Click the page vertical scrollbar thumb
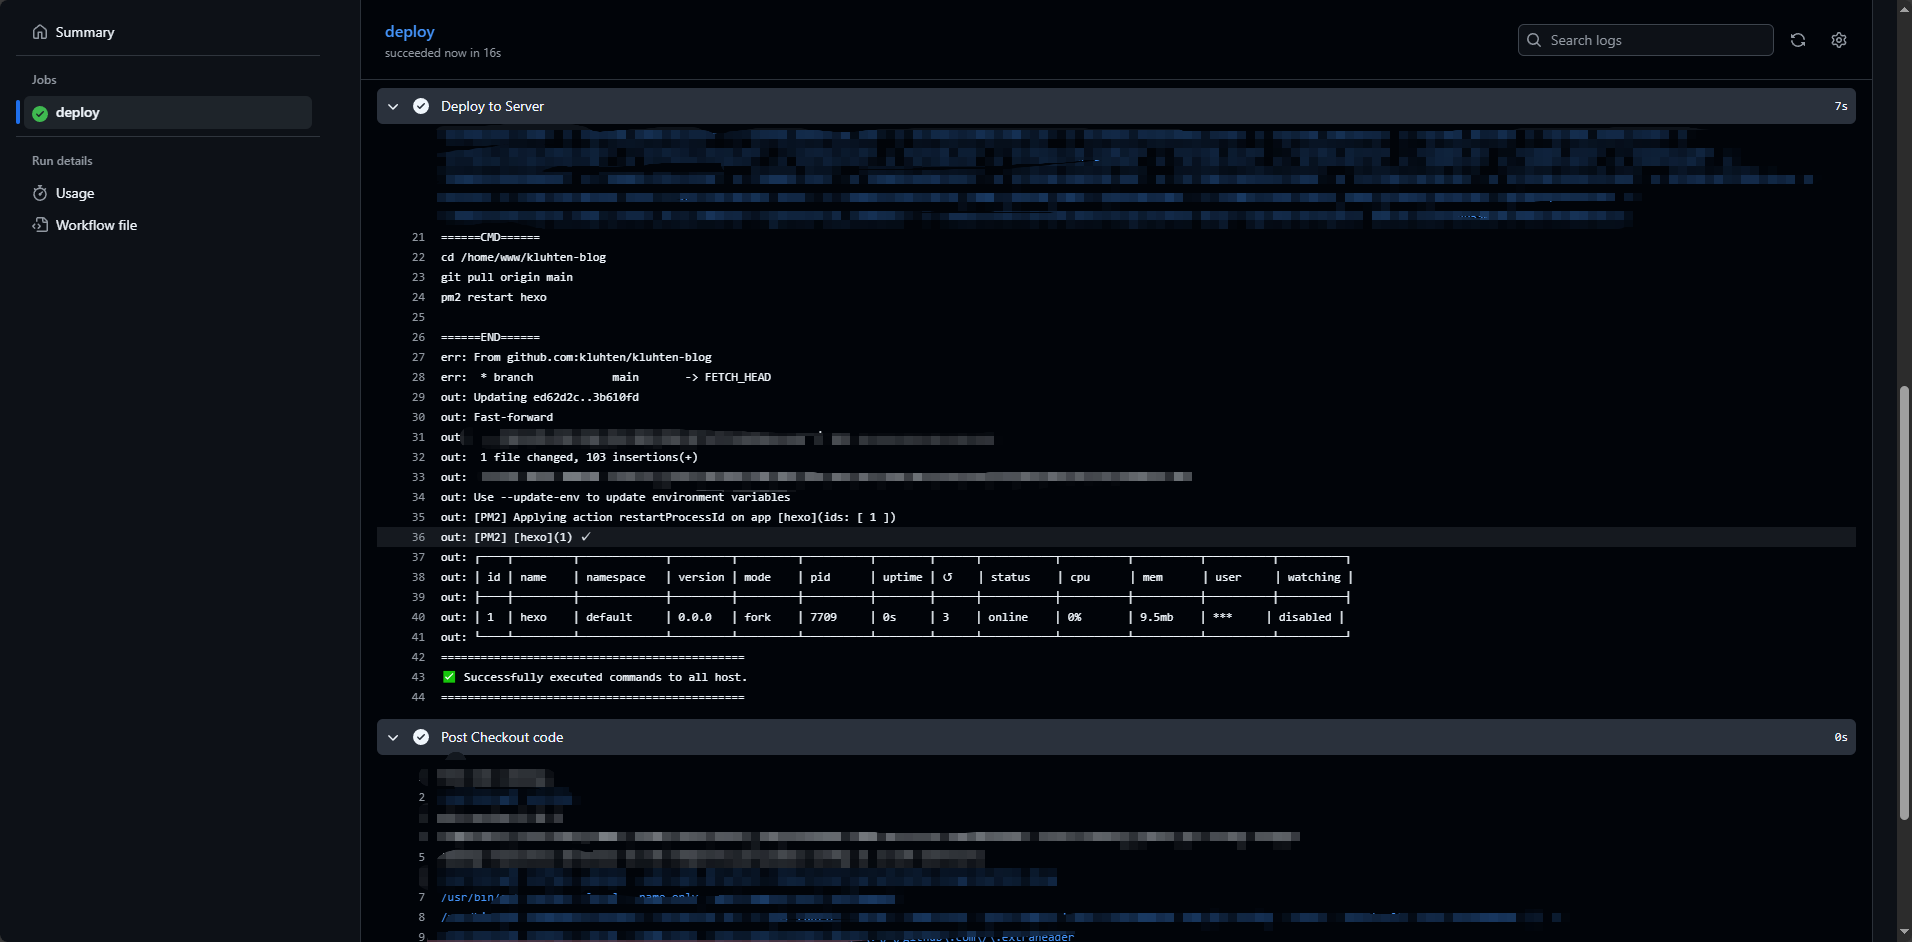Image resolution: width=1912 pixels, height=942 pixels. pos(1904,600)
